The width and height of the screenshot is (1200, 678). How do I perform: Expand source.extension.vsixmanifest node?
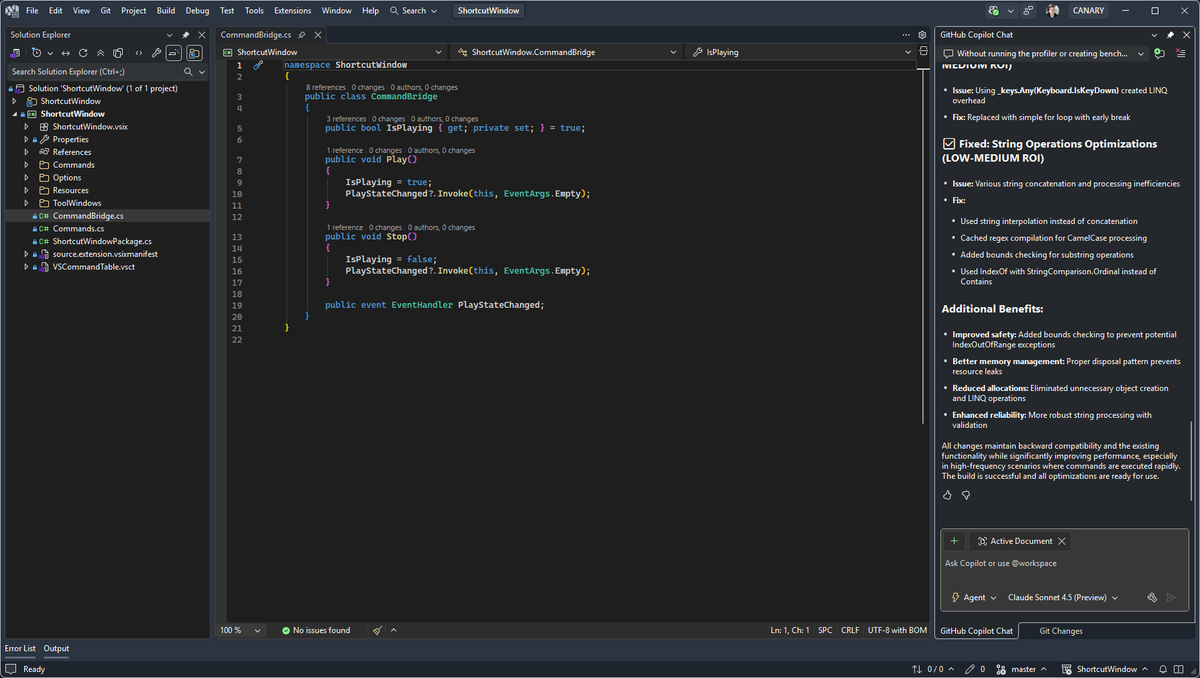(x=26, y=254)
